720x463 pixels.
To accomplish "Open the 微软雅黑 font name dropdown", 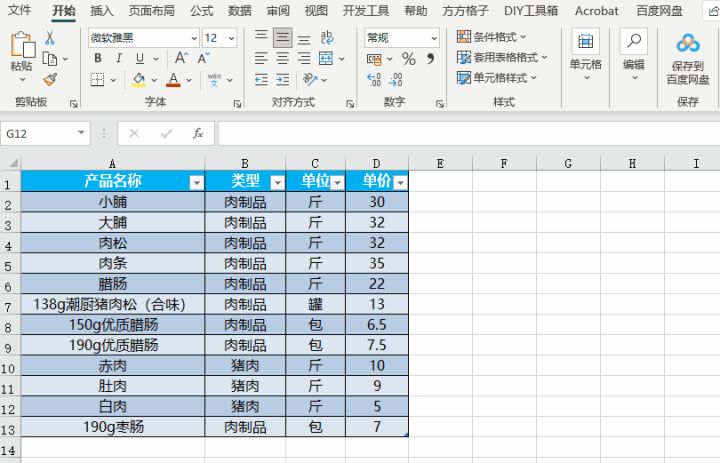I will point(193,38).
